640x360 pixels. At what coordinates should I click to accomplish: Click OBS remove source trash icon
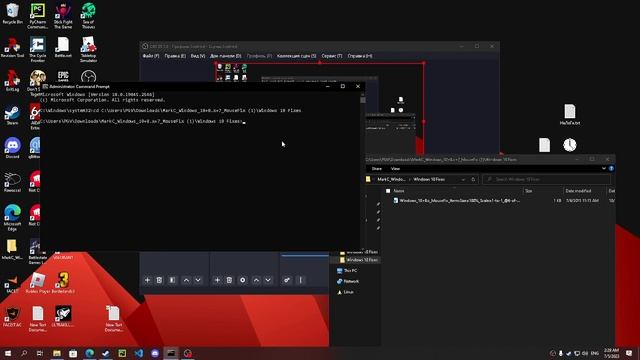[229, 280]
